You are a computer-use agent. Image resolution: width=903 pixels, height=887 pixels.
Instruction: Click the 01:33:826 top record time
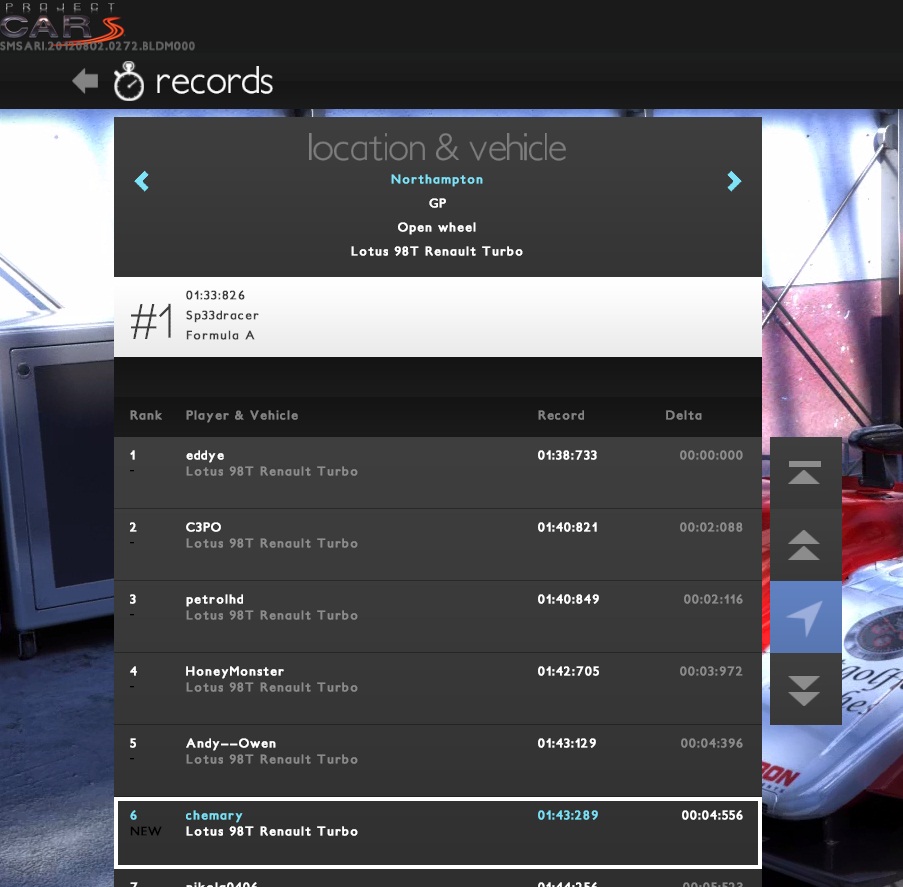215,295
